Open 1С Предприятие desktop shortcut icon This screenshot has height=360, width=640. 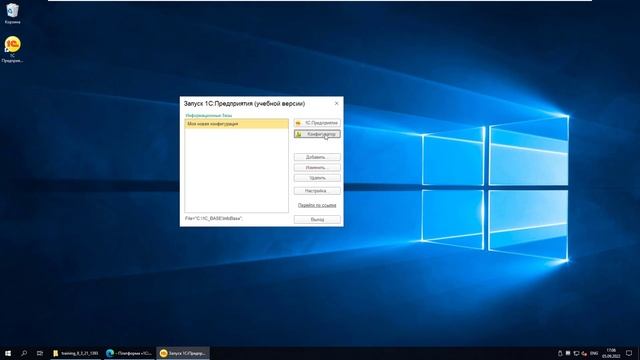pyautogui.click(x=12, y=49)
